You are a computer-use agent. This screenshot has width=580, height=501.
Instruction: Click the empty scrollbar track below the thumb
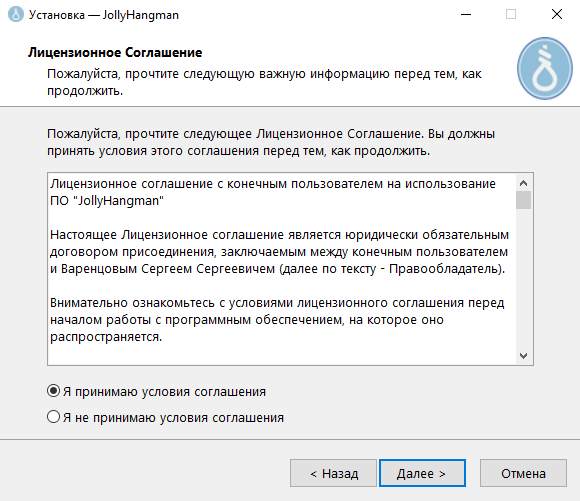pyautogui.click(x=523, y=278)
